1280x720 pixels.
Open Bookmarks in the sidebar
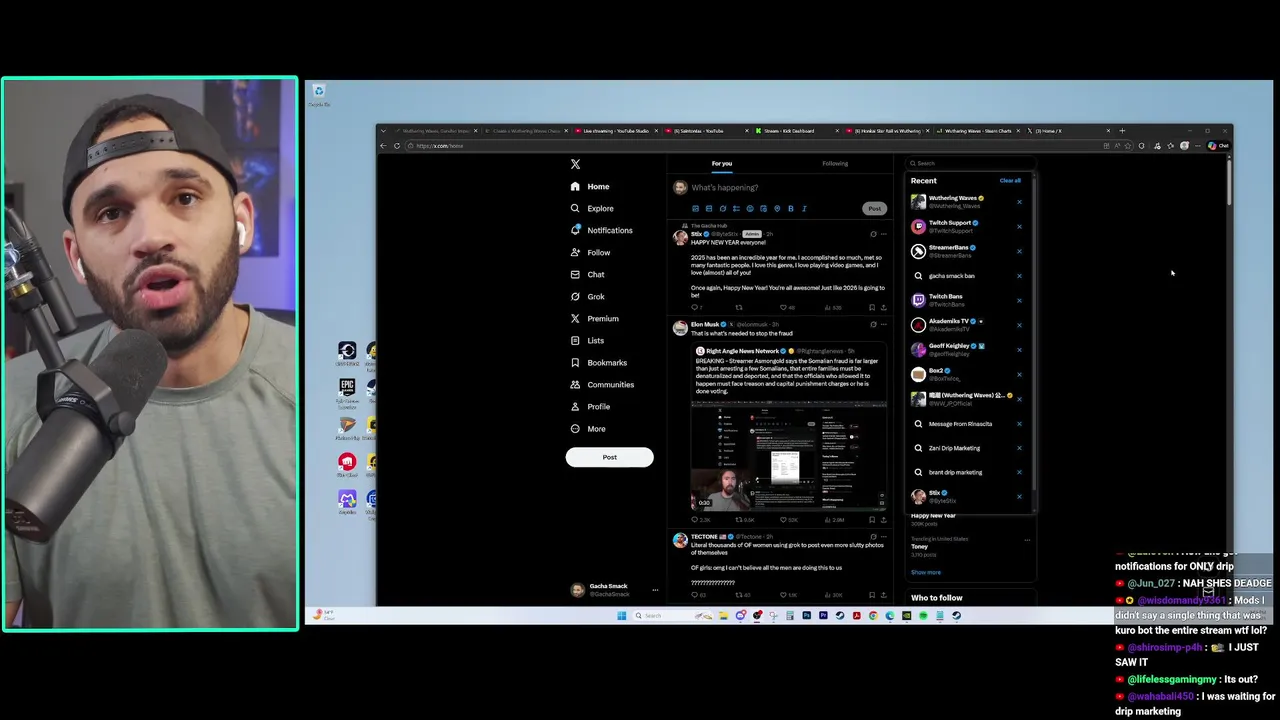point(598,363)
